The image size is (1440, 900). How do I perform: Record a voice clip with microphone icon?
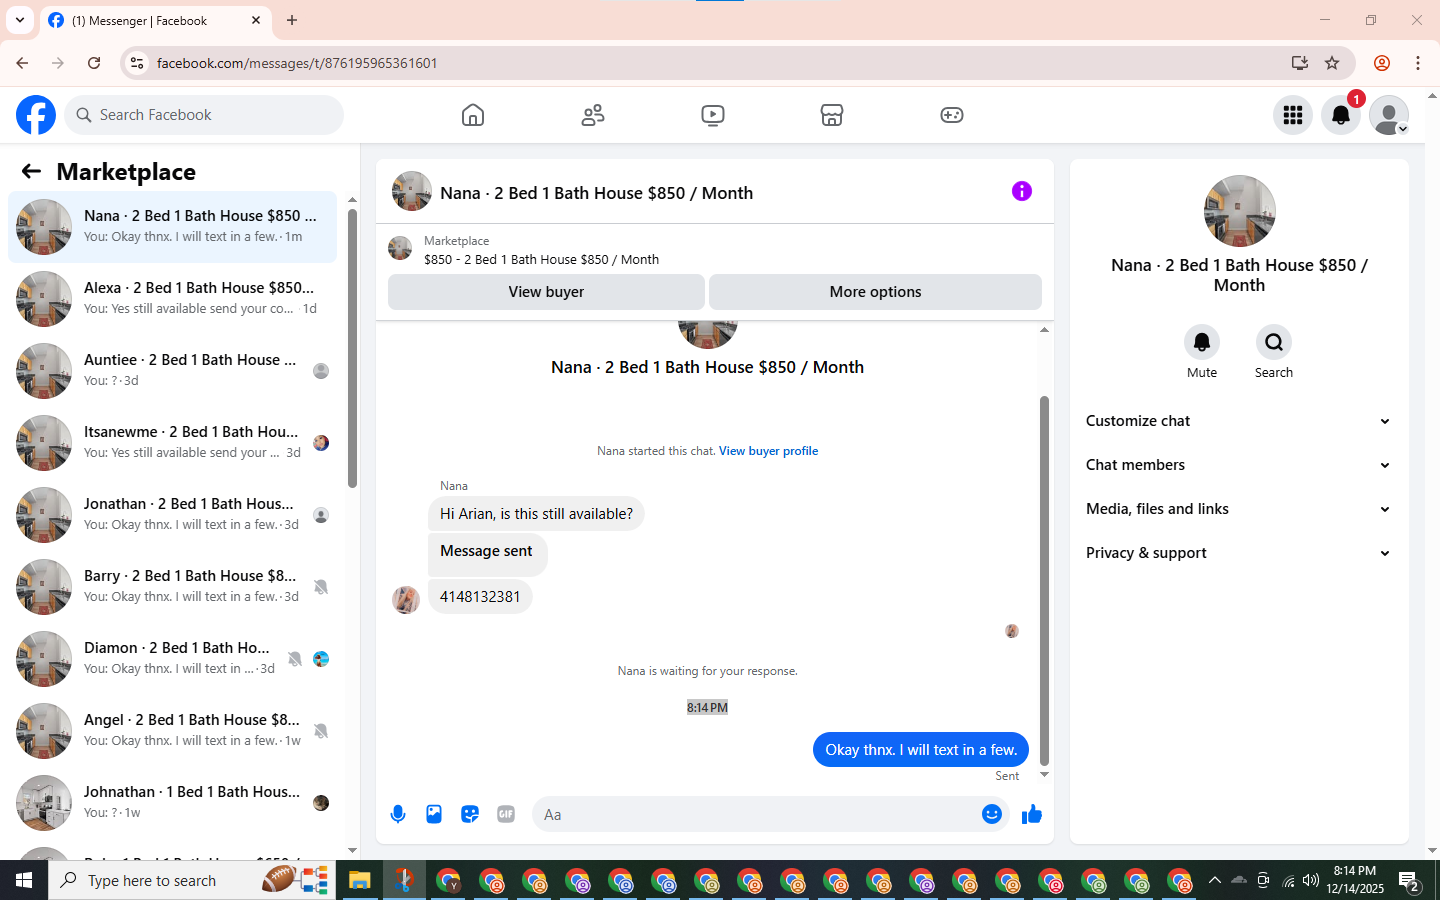pos(398,814)
